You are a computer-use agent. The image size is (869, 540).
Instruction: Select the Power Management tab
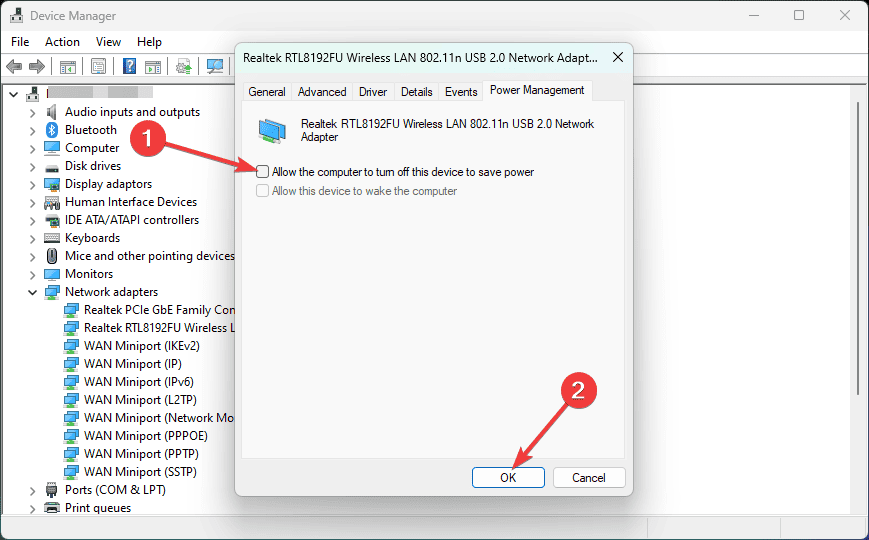(x=537, y=90)
